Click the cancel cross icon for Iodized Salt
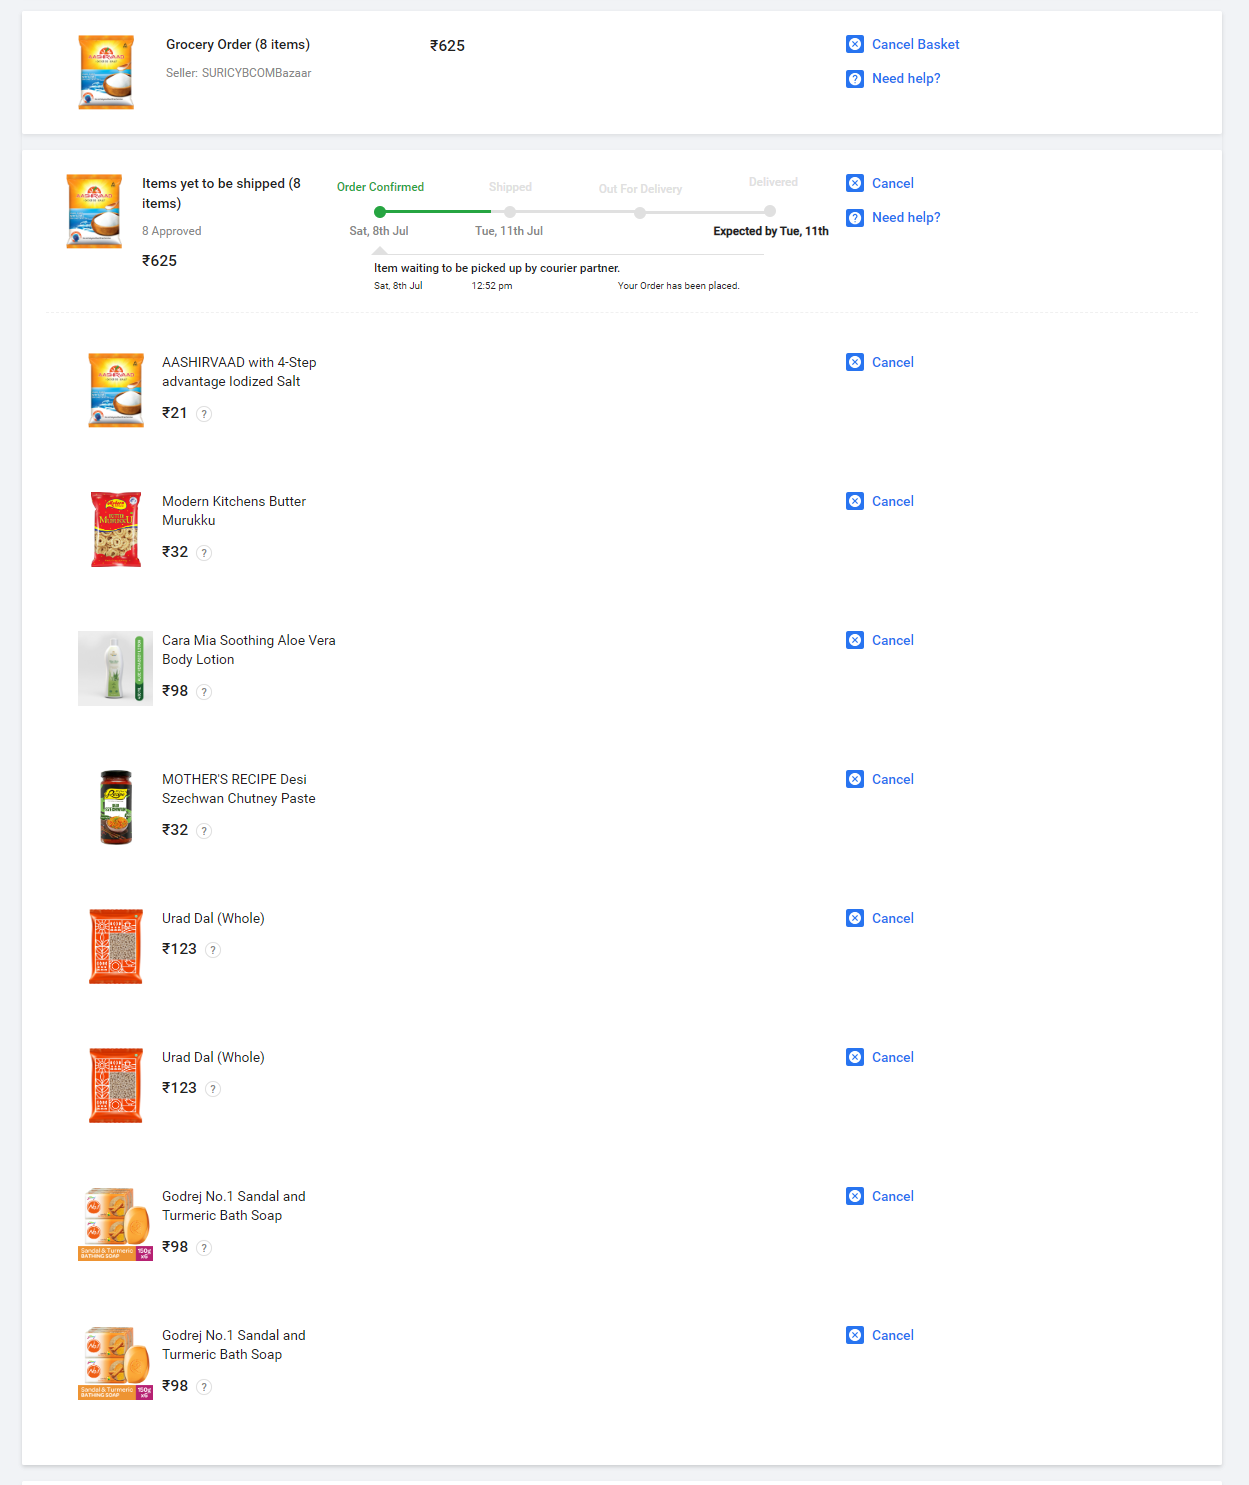 click(x=855, y=362)
